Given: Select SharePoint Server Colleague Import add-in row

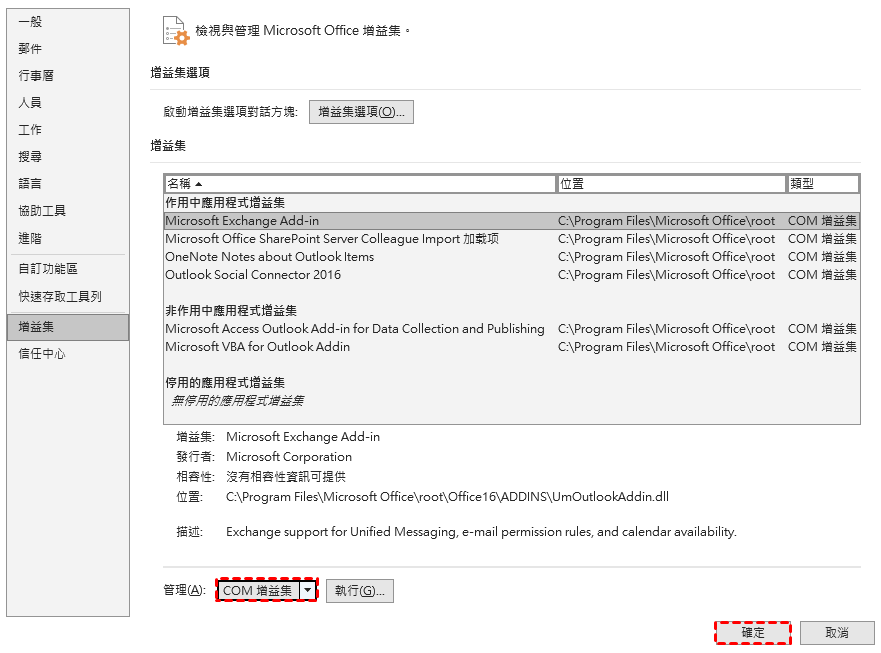Looking at the screenshot, I should click(511, 239).
